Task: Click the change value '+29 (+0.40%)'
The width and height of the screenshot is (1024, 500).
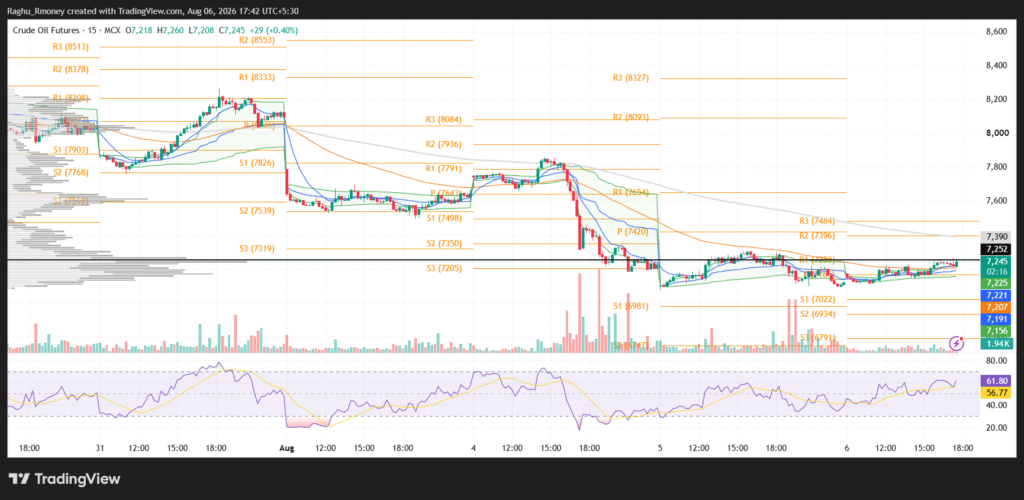Action: [x=274, y=31]
